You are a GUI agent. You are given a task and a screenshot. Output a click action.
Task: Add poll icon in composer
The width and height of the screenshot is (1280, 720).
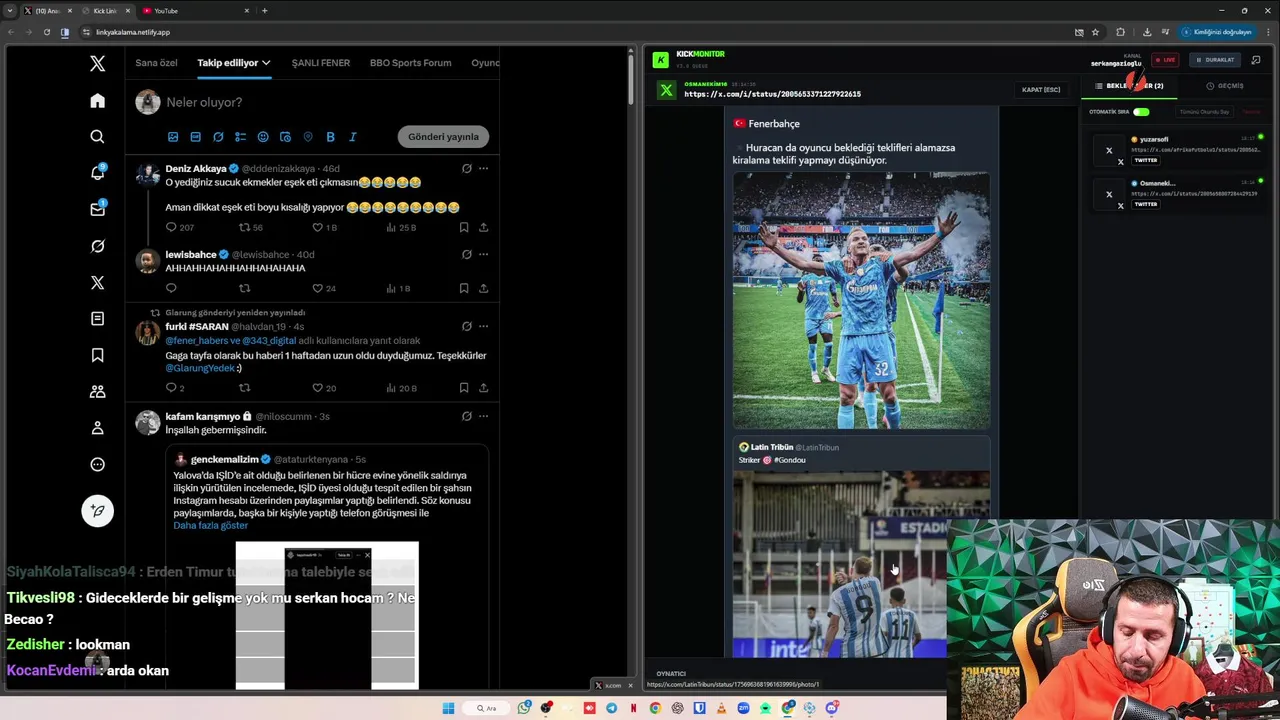point(240,137)
